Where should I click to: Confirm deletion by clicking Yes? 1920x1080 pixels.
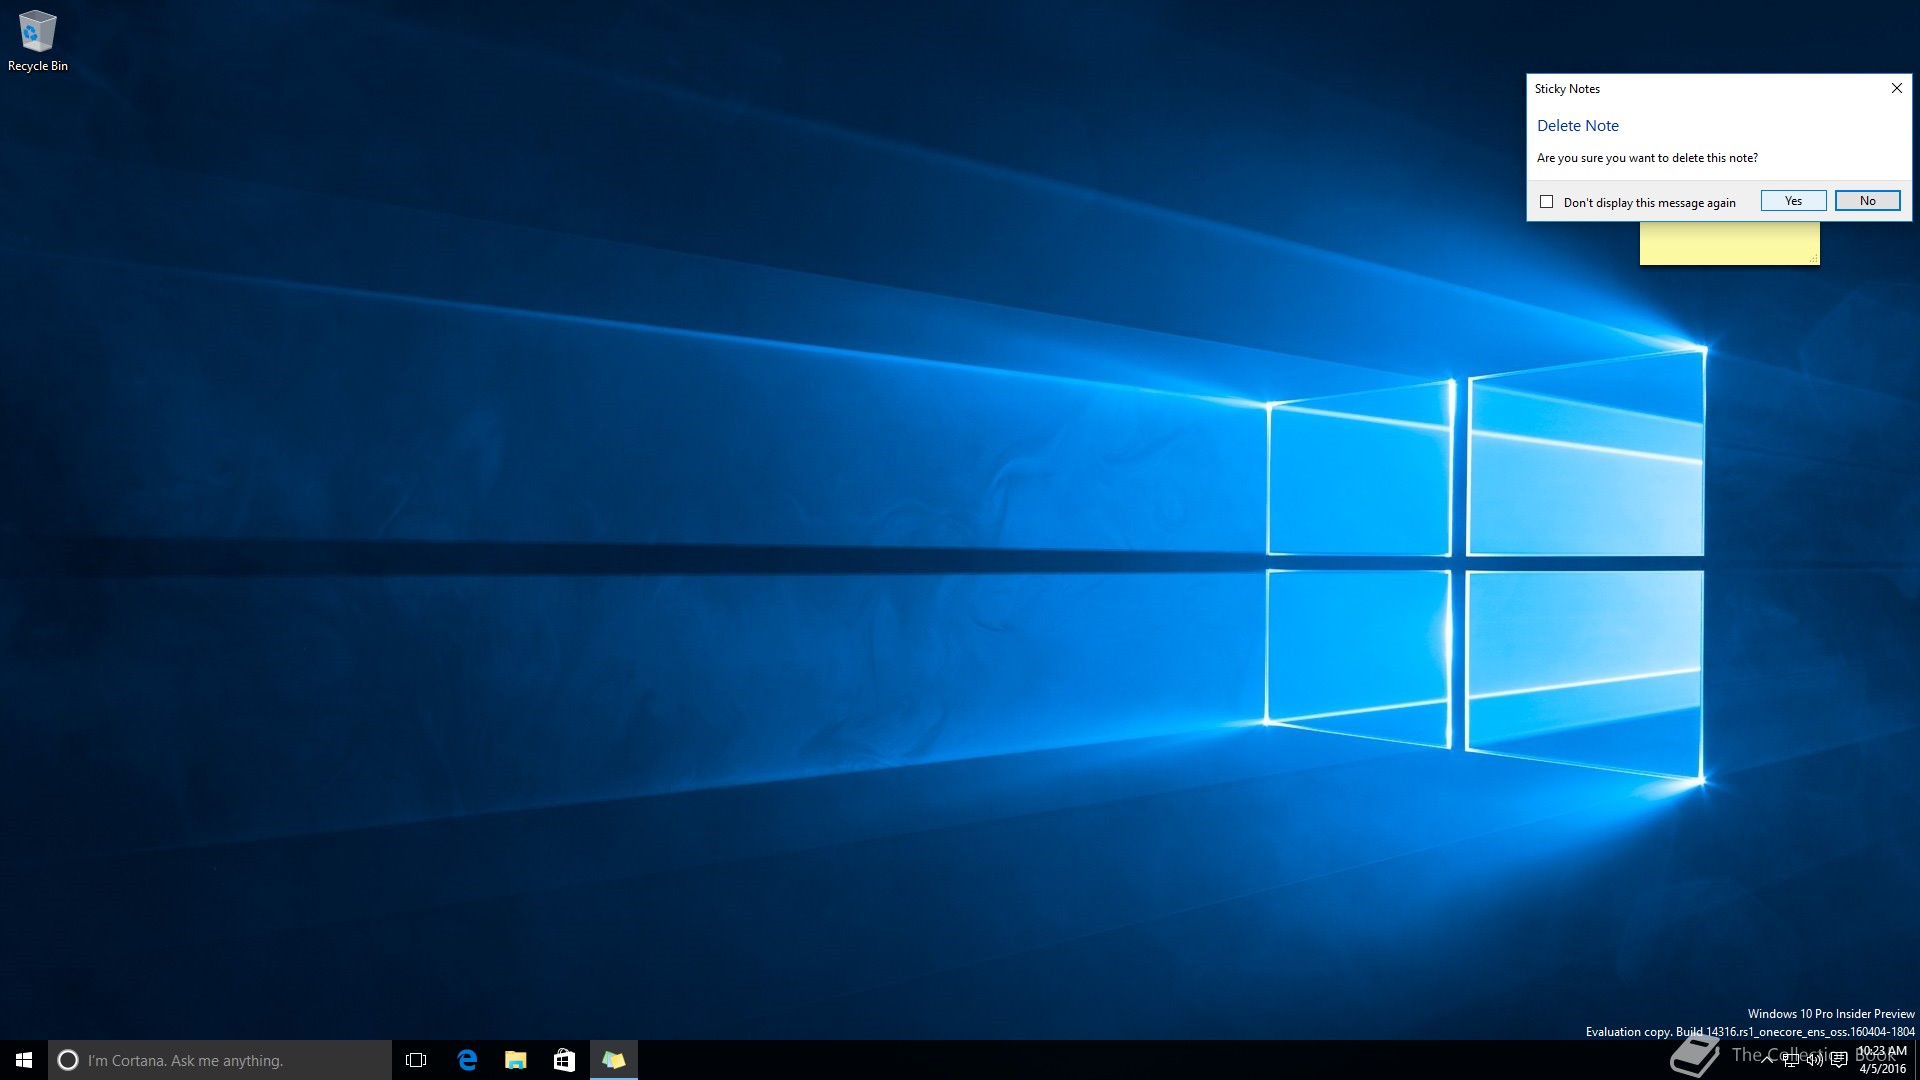[x=1793, y=201]
